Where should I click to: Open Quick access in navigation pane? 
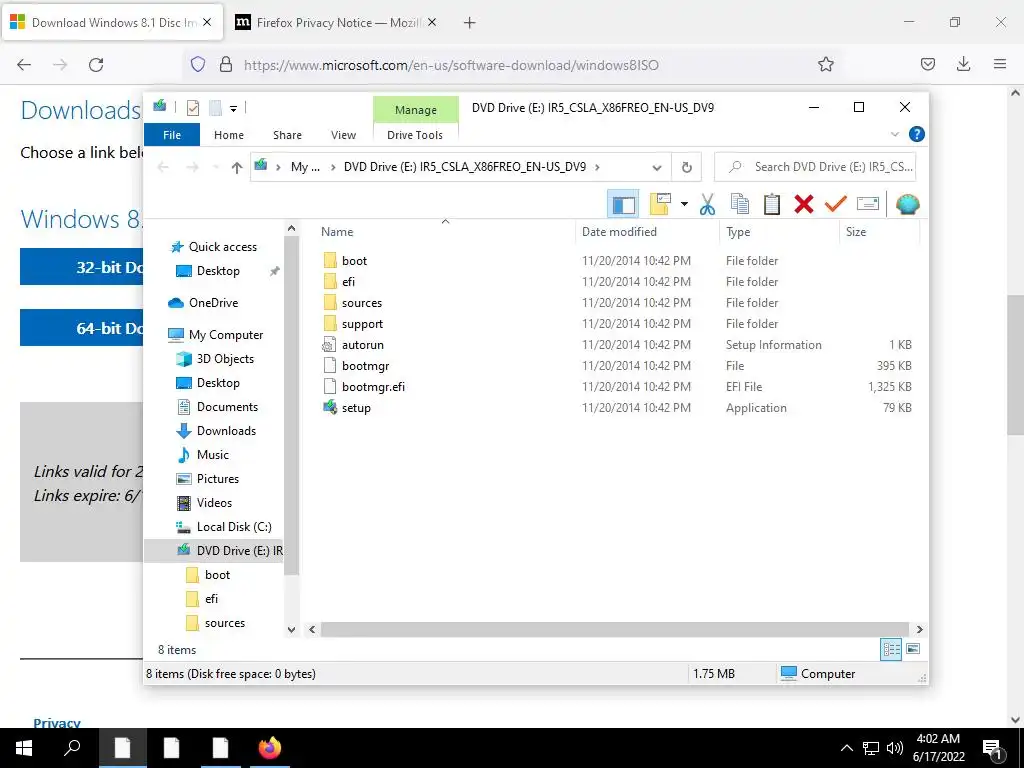coord(222,247)
